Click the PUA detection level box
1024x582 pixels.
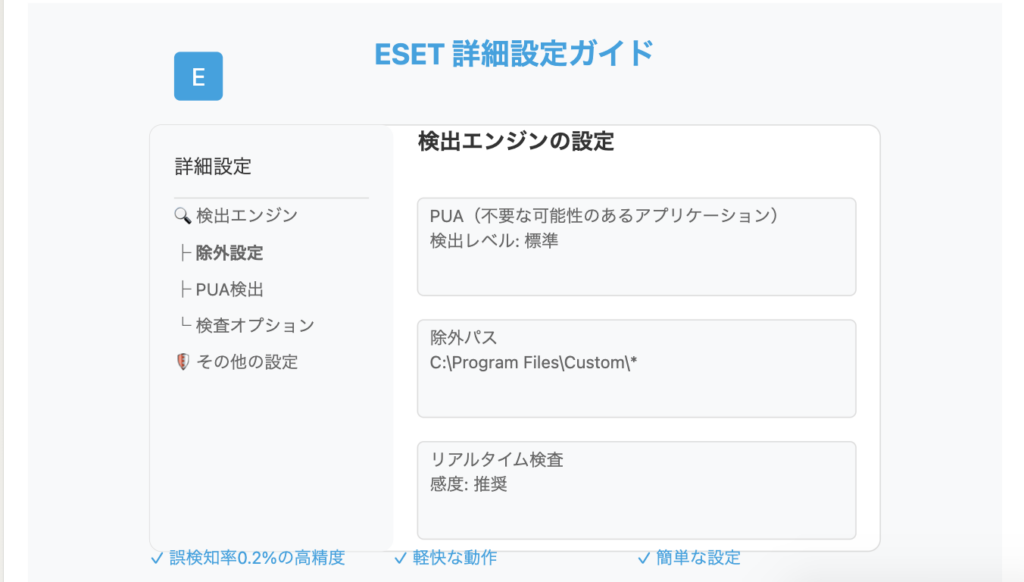(637, 247)
